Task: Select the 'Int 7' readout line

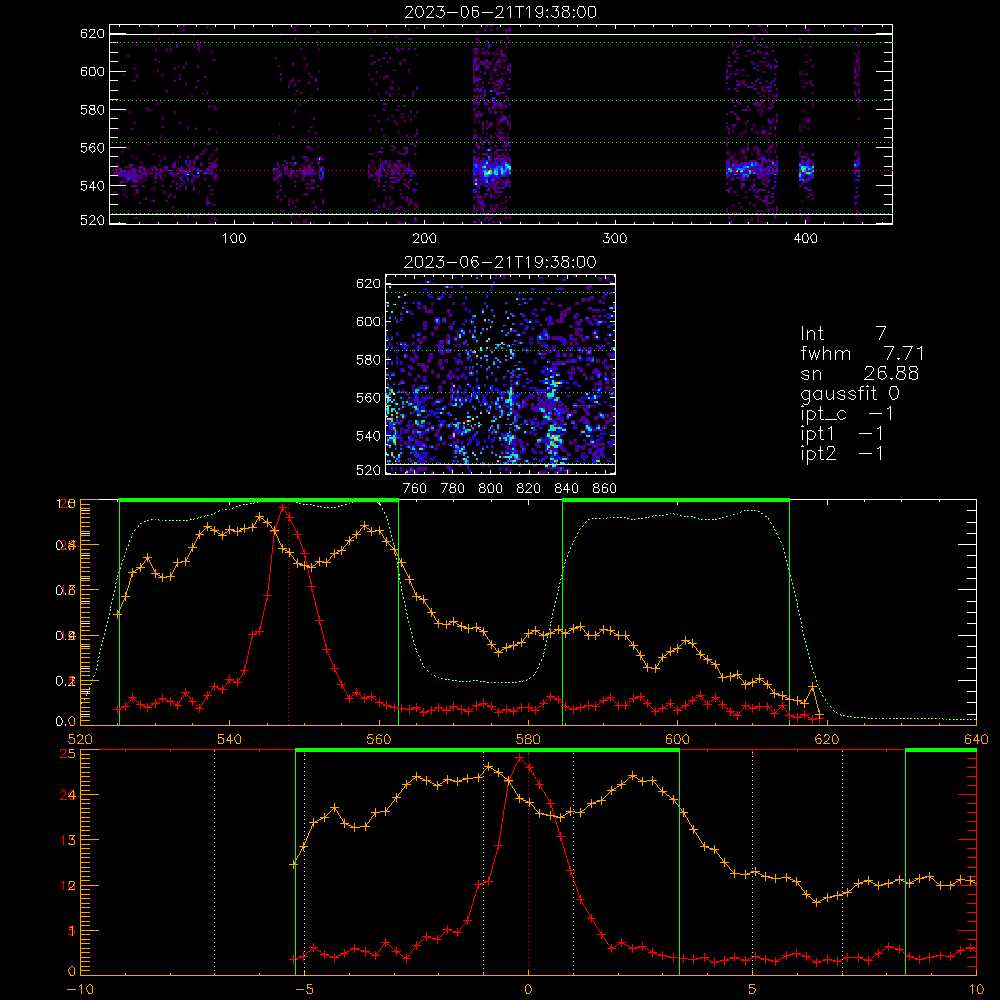Action: click(x=843, y=334)
